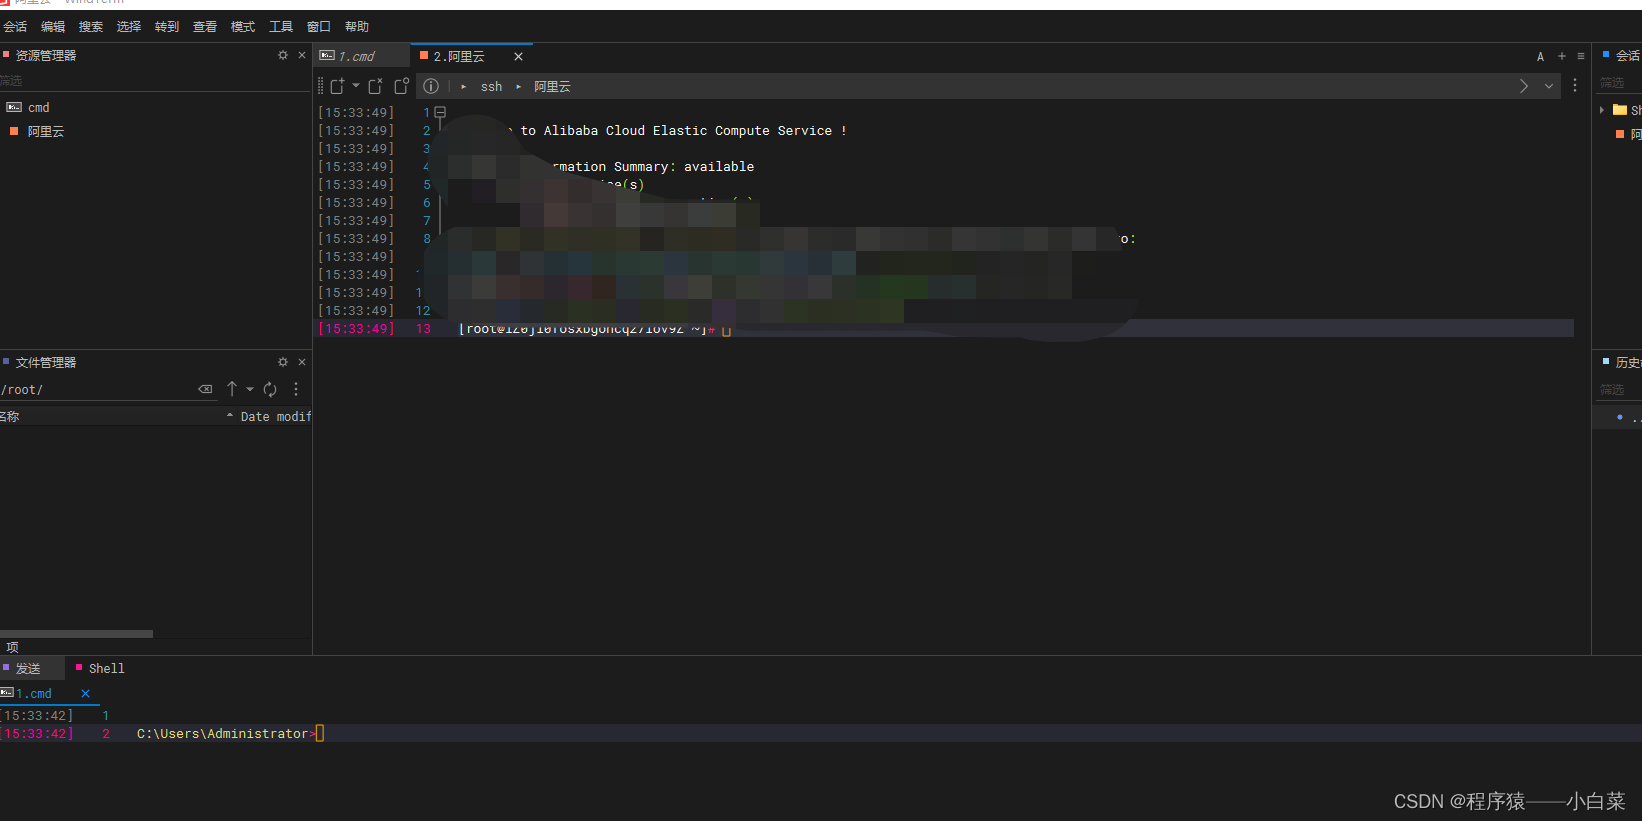Expand arrow before 阿里云 breadcrumb
Image resolution: width=1642 pixels, height=821 pixels.
(x=519, y=87)
